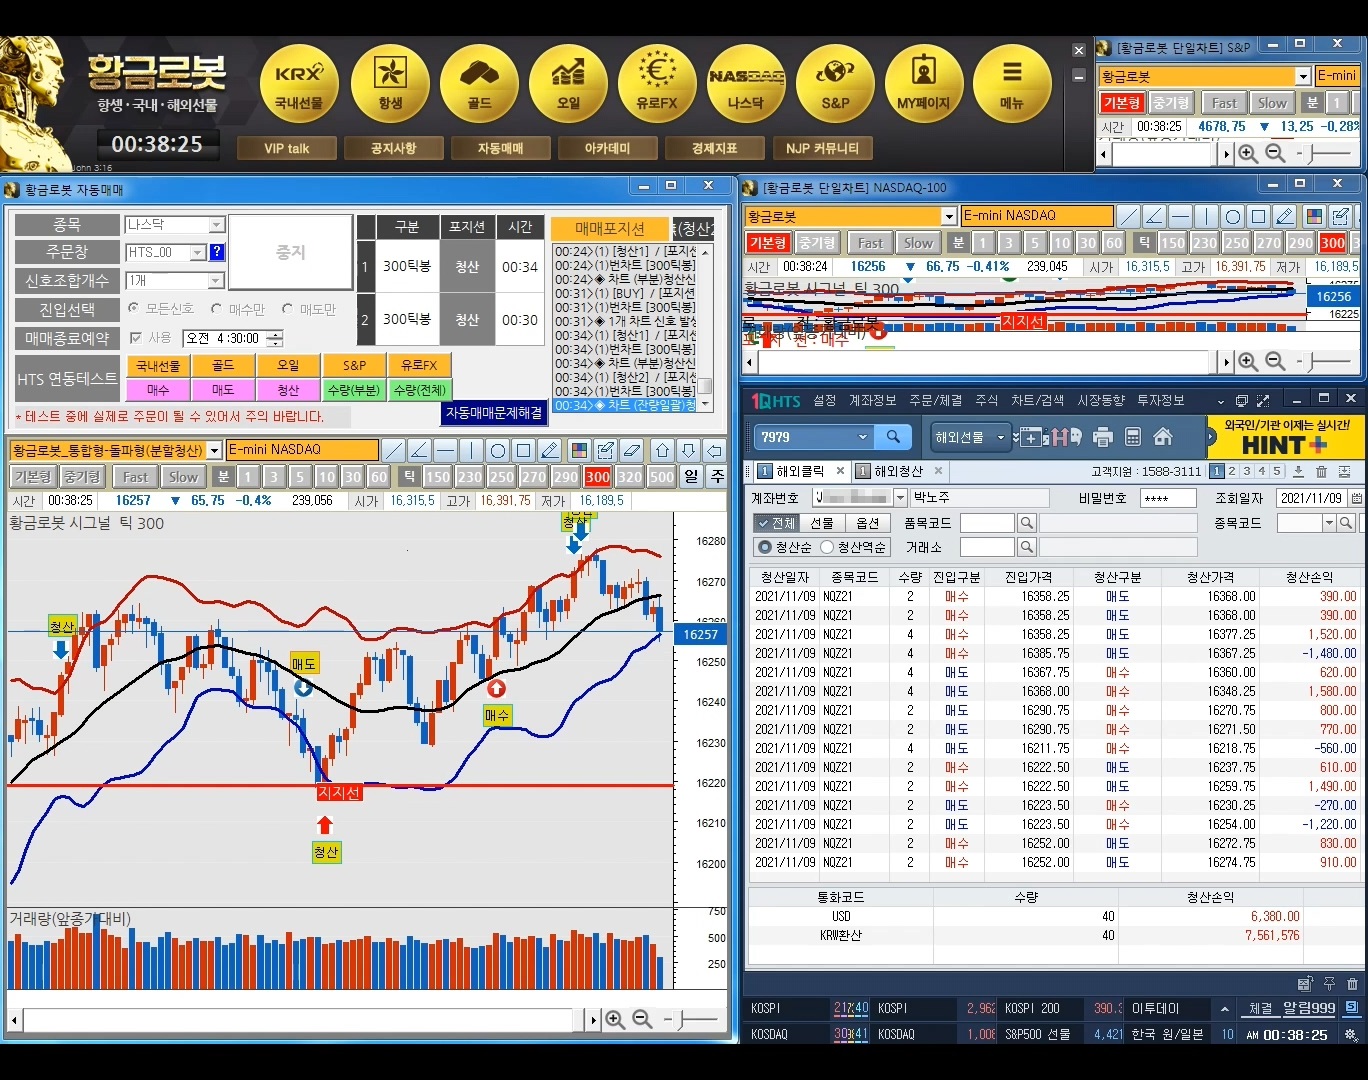Select the diagonal line drawing tool in main chart
The image size is (1368, 1080).
(x=394, y=450)
